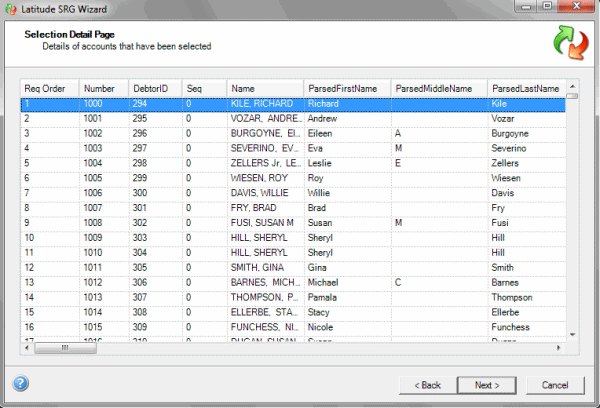
Task: Sort by the DebtorID column header
Action: coord(155,89)
